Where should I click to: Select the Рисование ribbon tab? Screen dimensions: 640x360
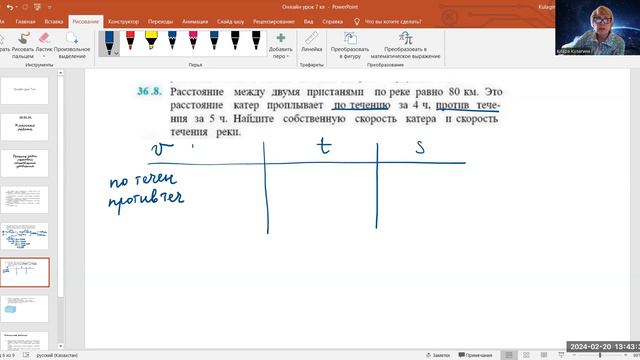click(x=86, y=22)
